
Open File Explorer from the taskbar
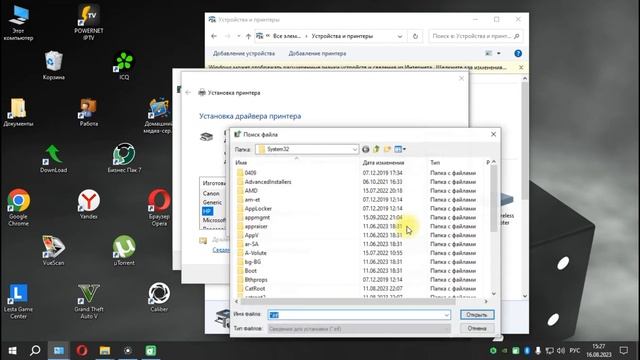coord(105,351)
